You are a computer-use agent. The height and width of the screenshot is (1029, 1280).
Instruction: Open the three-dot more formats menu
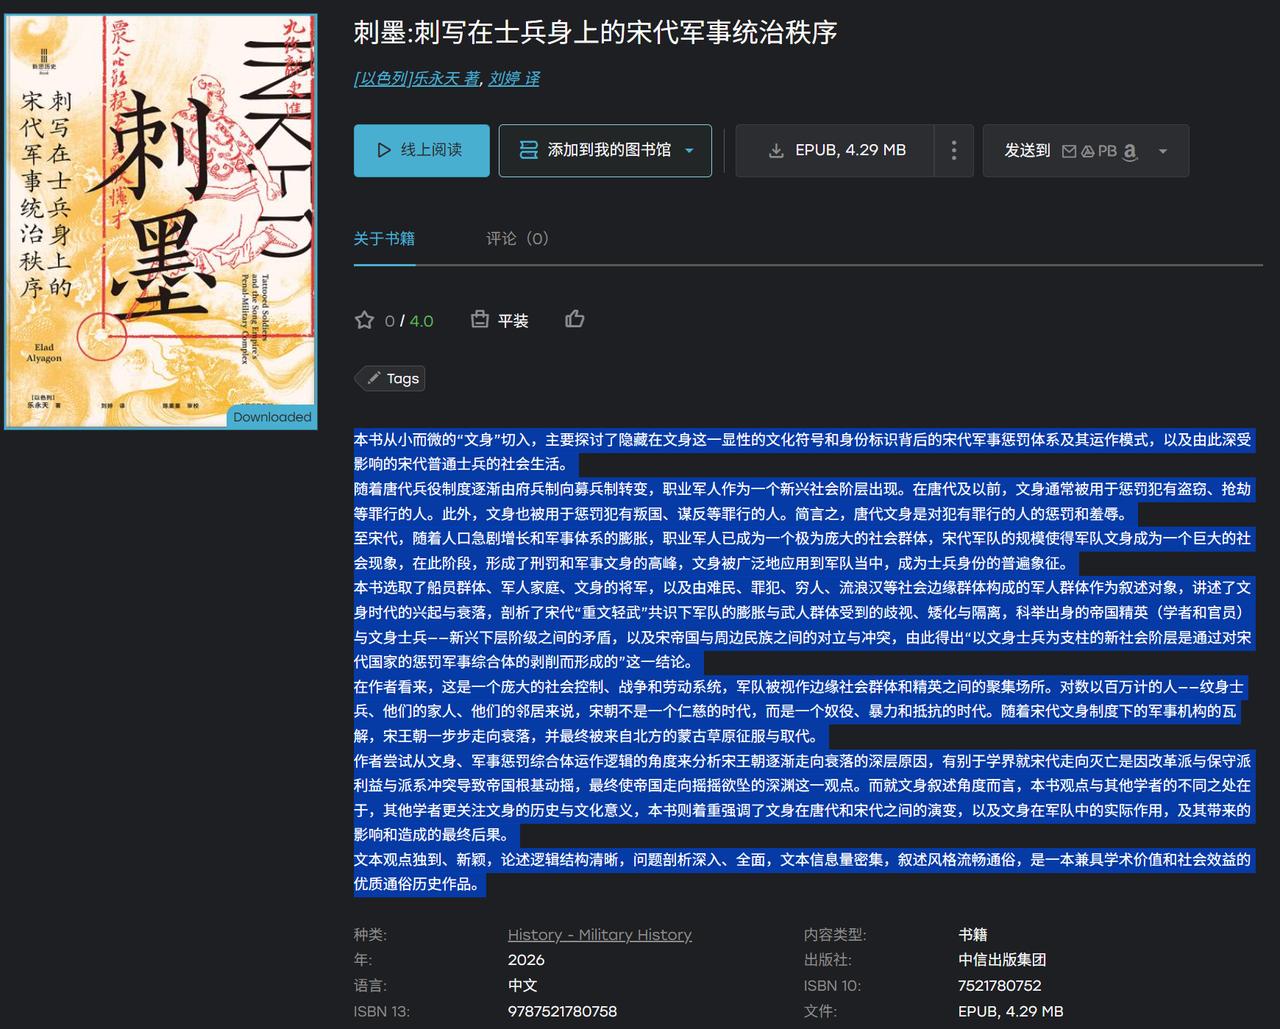pyautogui.click(x=954, y=151)
